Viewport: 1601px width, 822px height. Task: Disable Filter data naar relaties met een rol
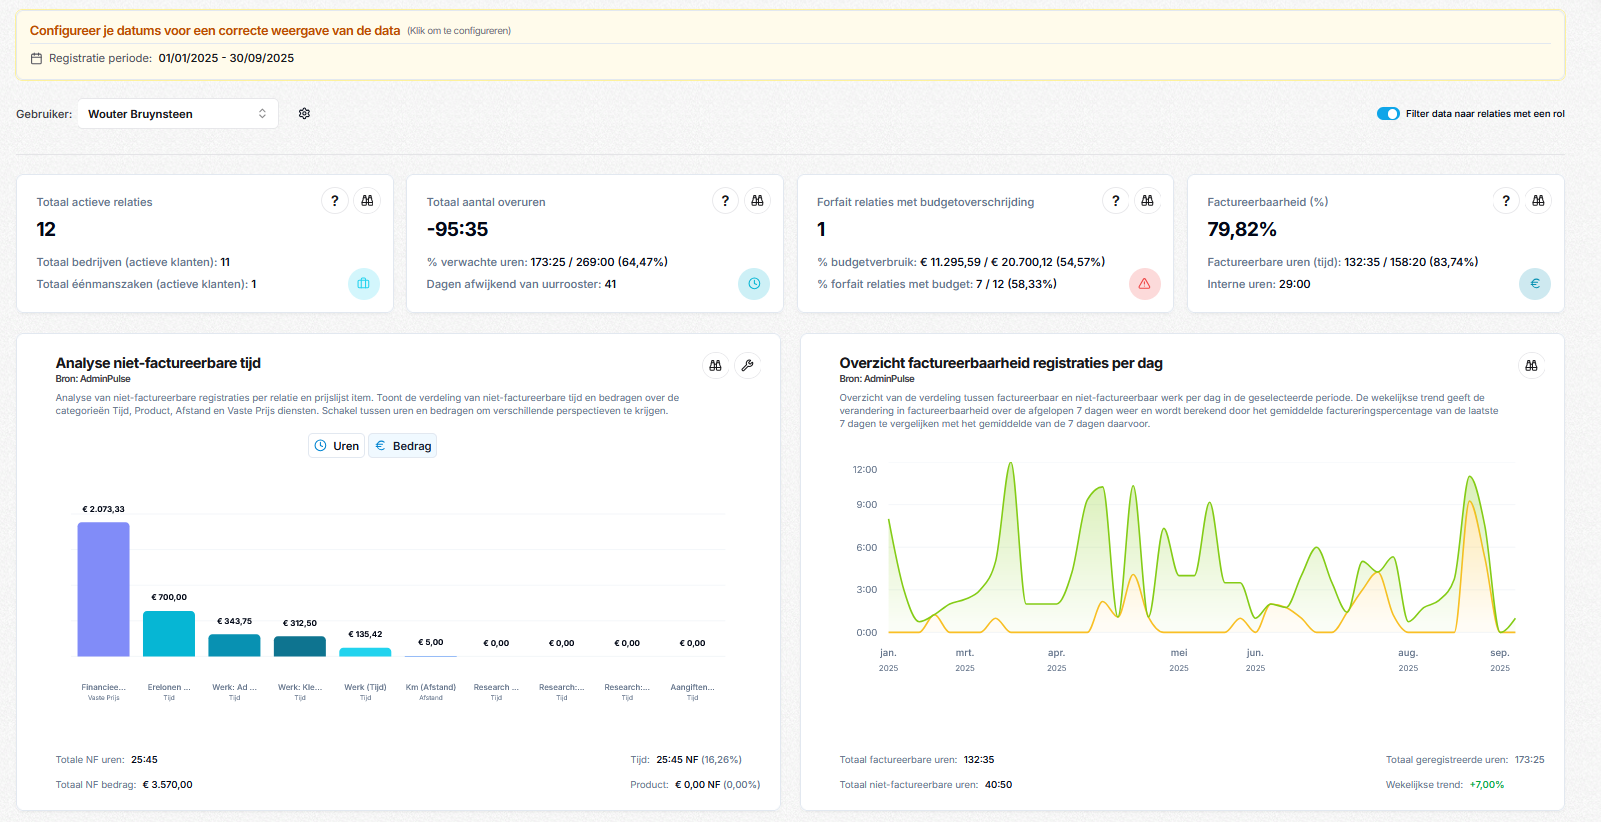pyautogui.click(x=1388, y=114)
